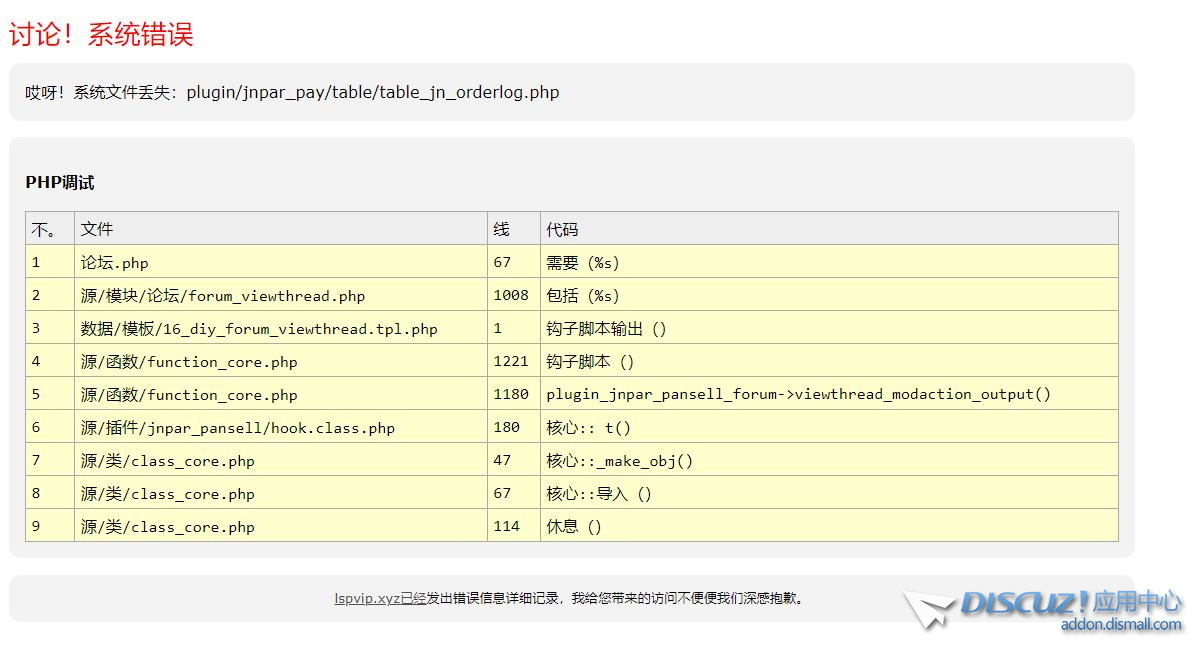Click the paper plane watermark icon

929,609
